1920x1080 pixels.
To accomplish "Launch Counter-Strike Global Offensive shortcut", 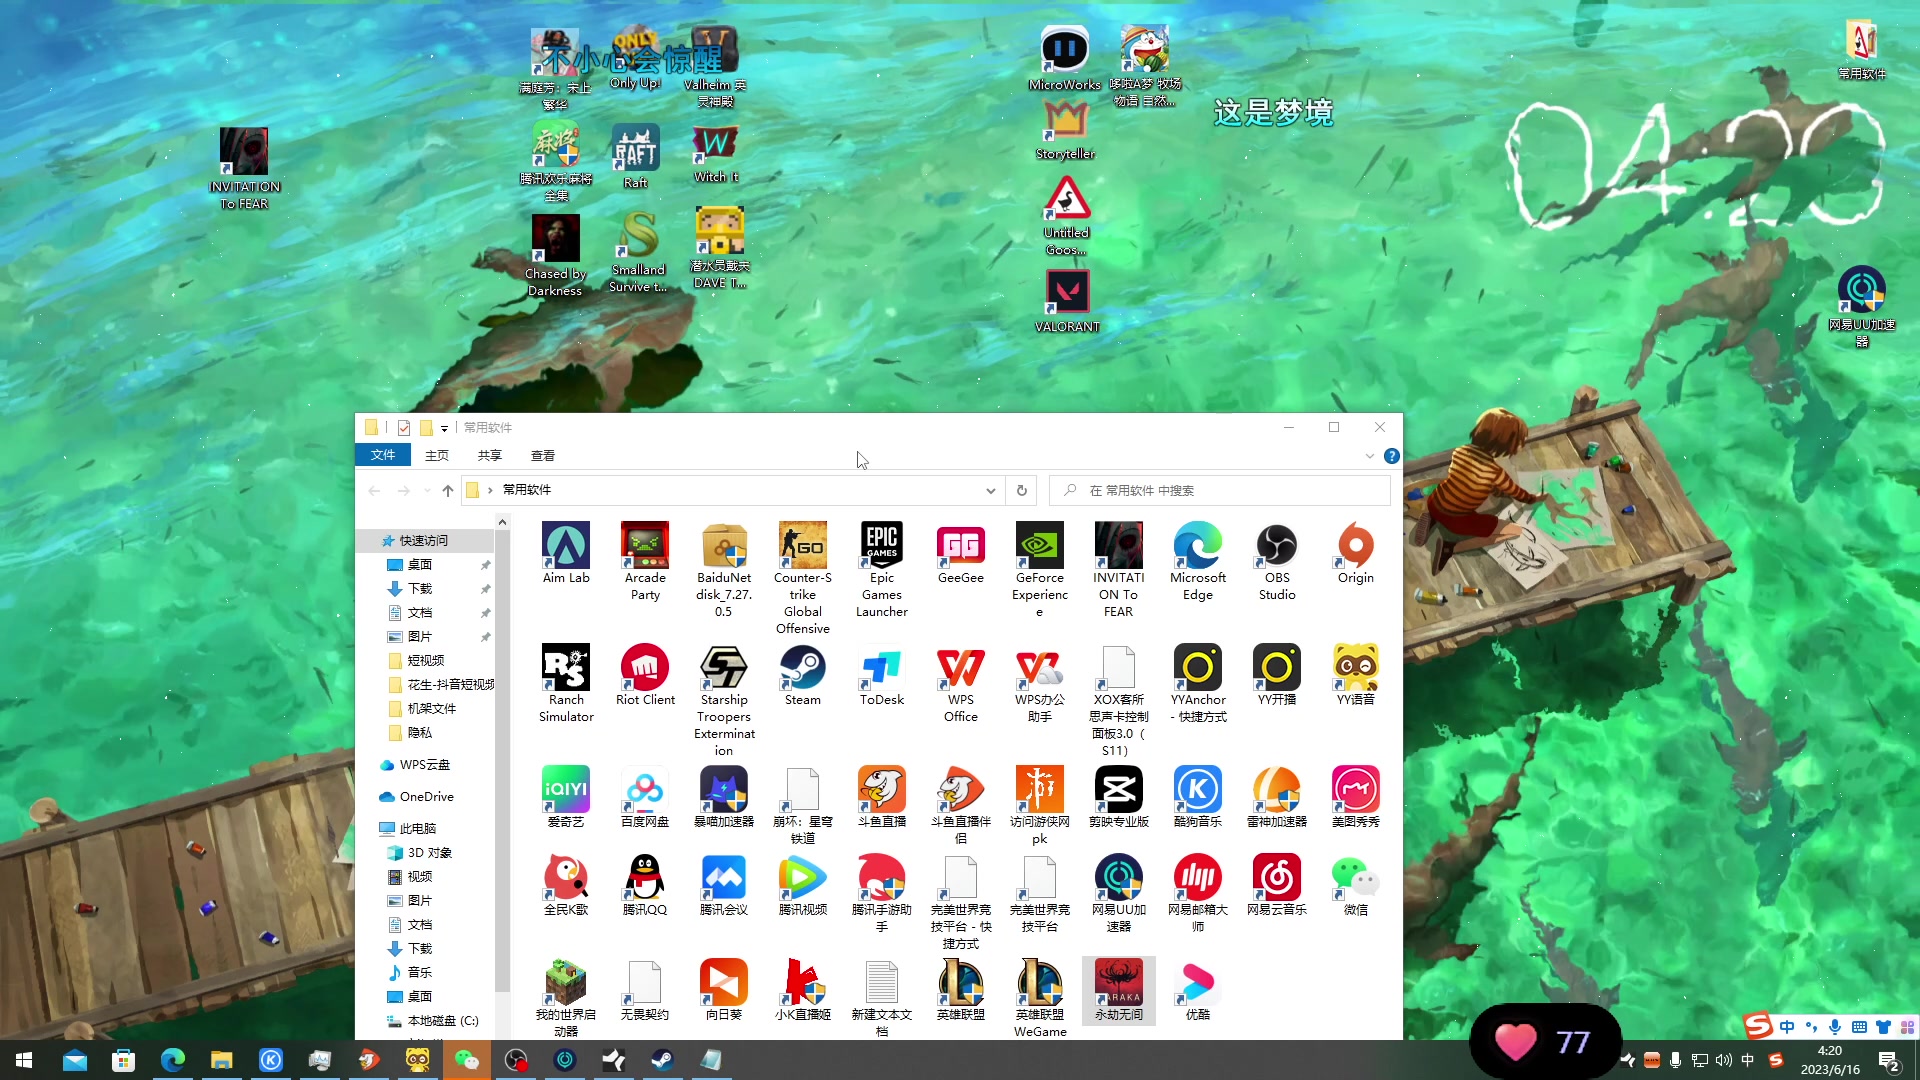I will point(803,578).
